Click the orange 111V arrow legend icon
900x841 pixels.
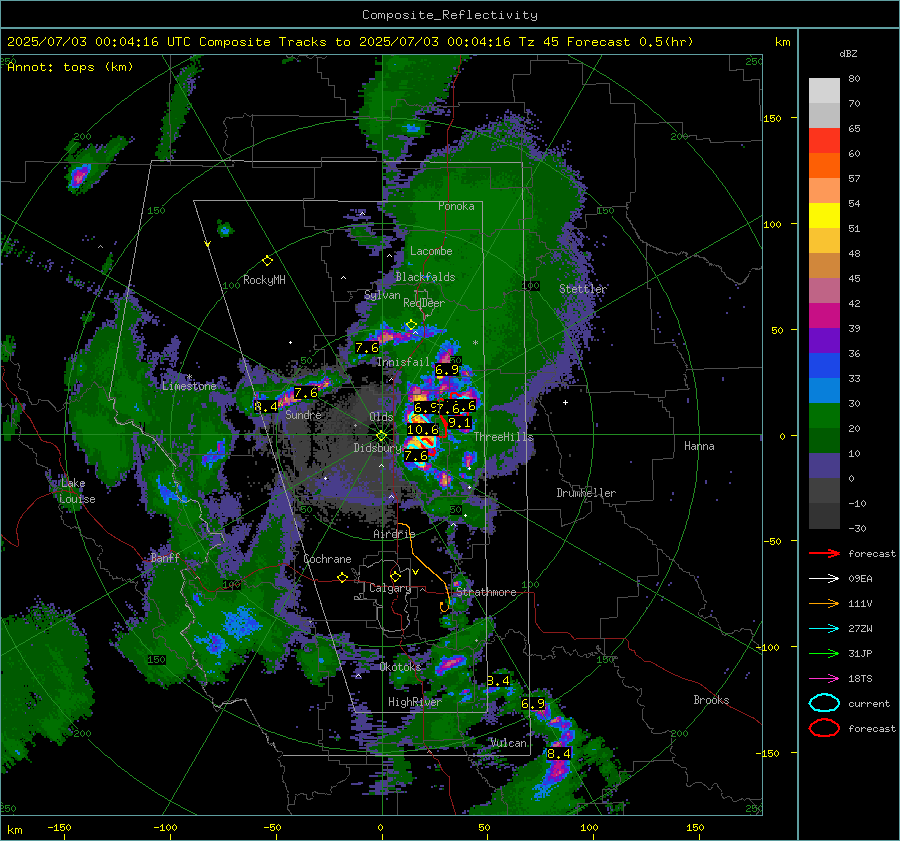point(824,603)
